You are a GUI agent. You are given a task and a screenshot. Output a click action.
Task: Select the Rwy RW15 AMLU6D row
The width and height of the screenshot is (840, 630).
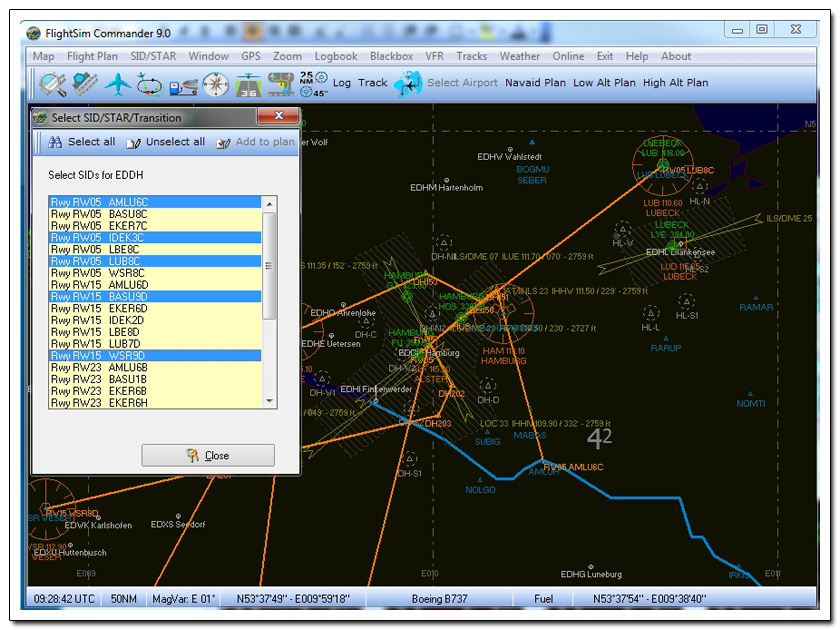click(x=155, y=285)
